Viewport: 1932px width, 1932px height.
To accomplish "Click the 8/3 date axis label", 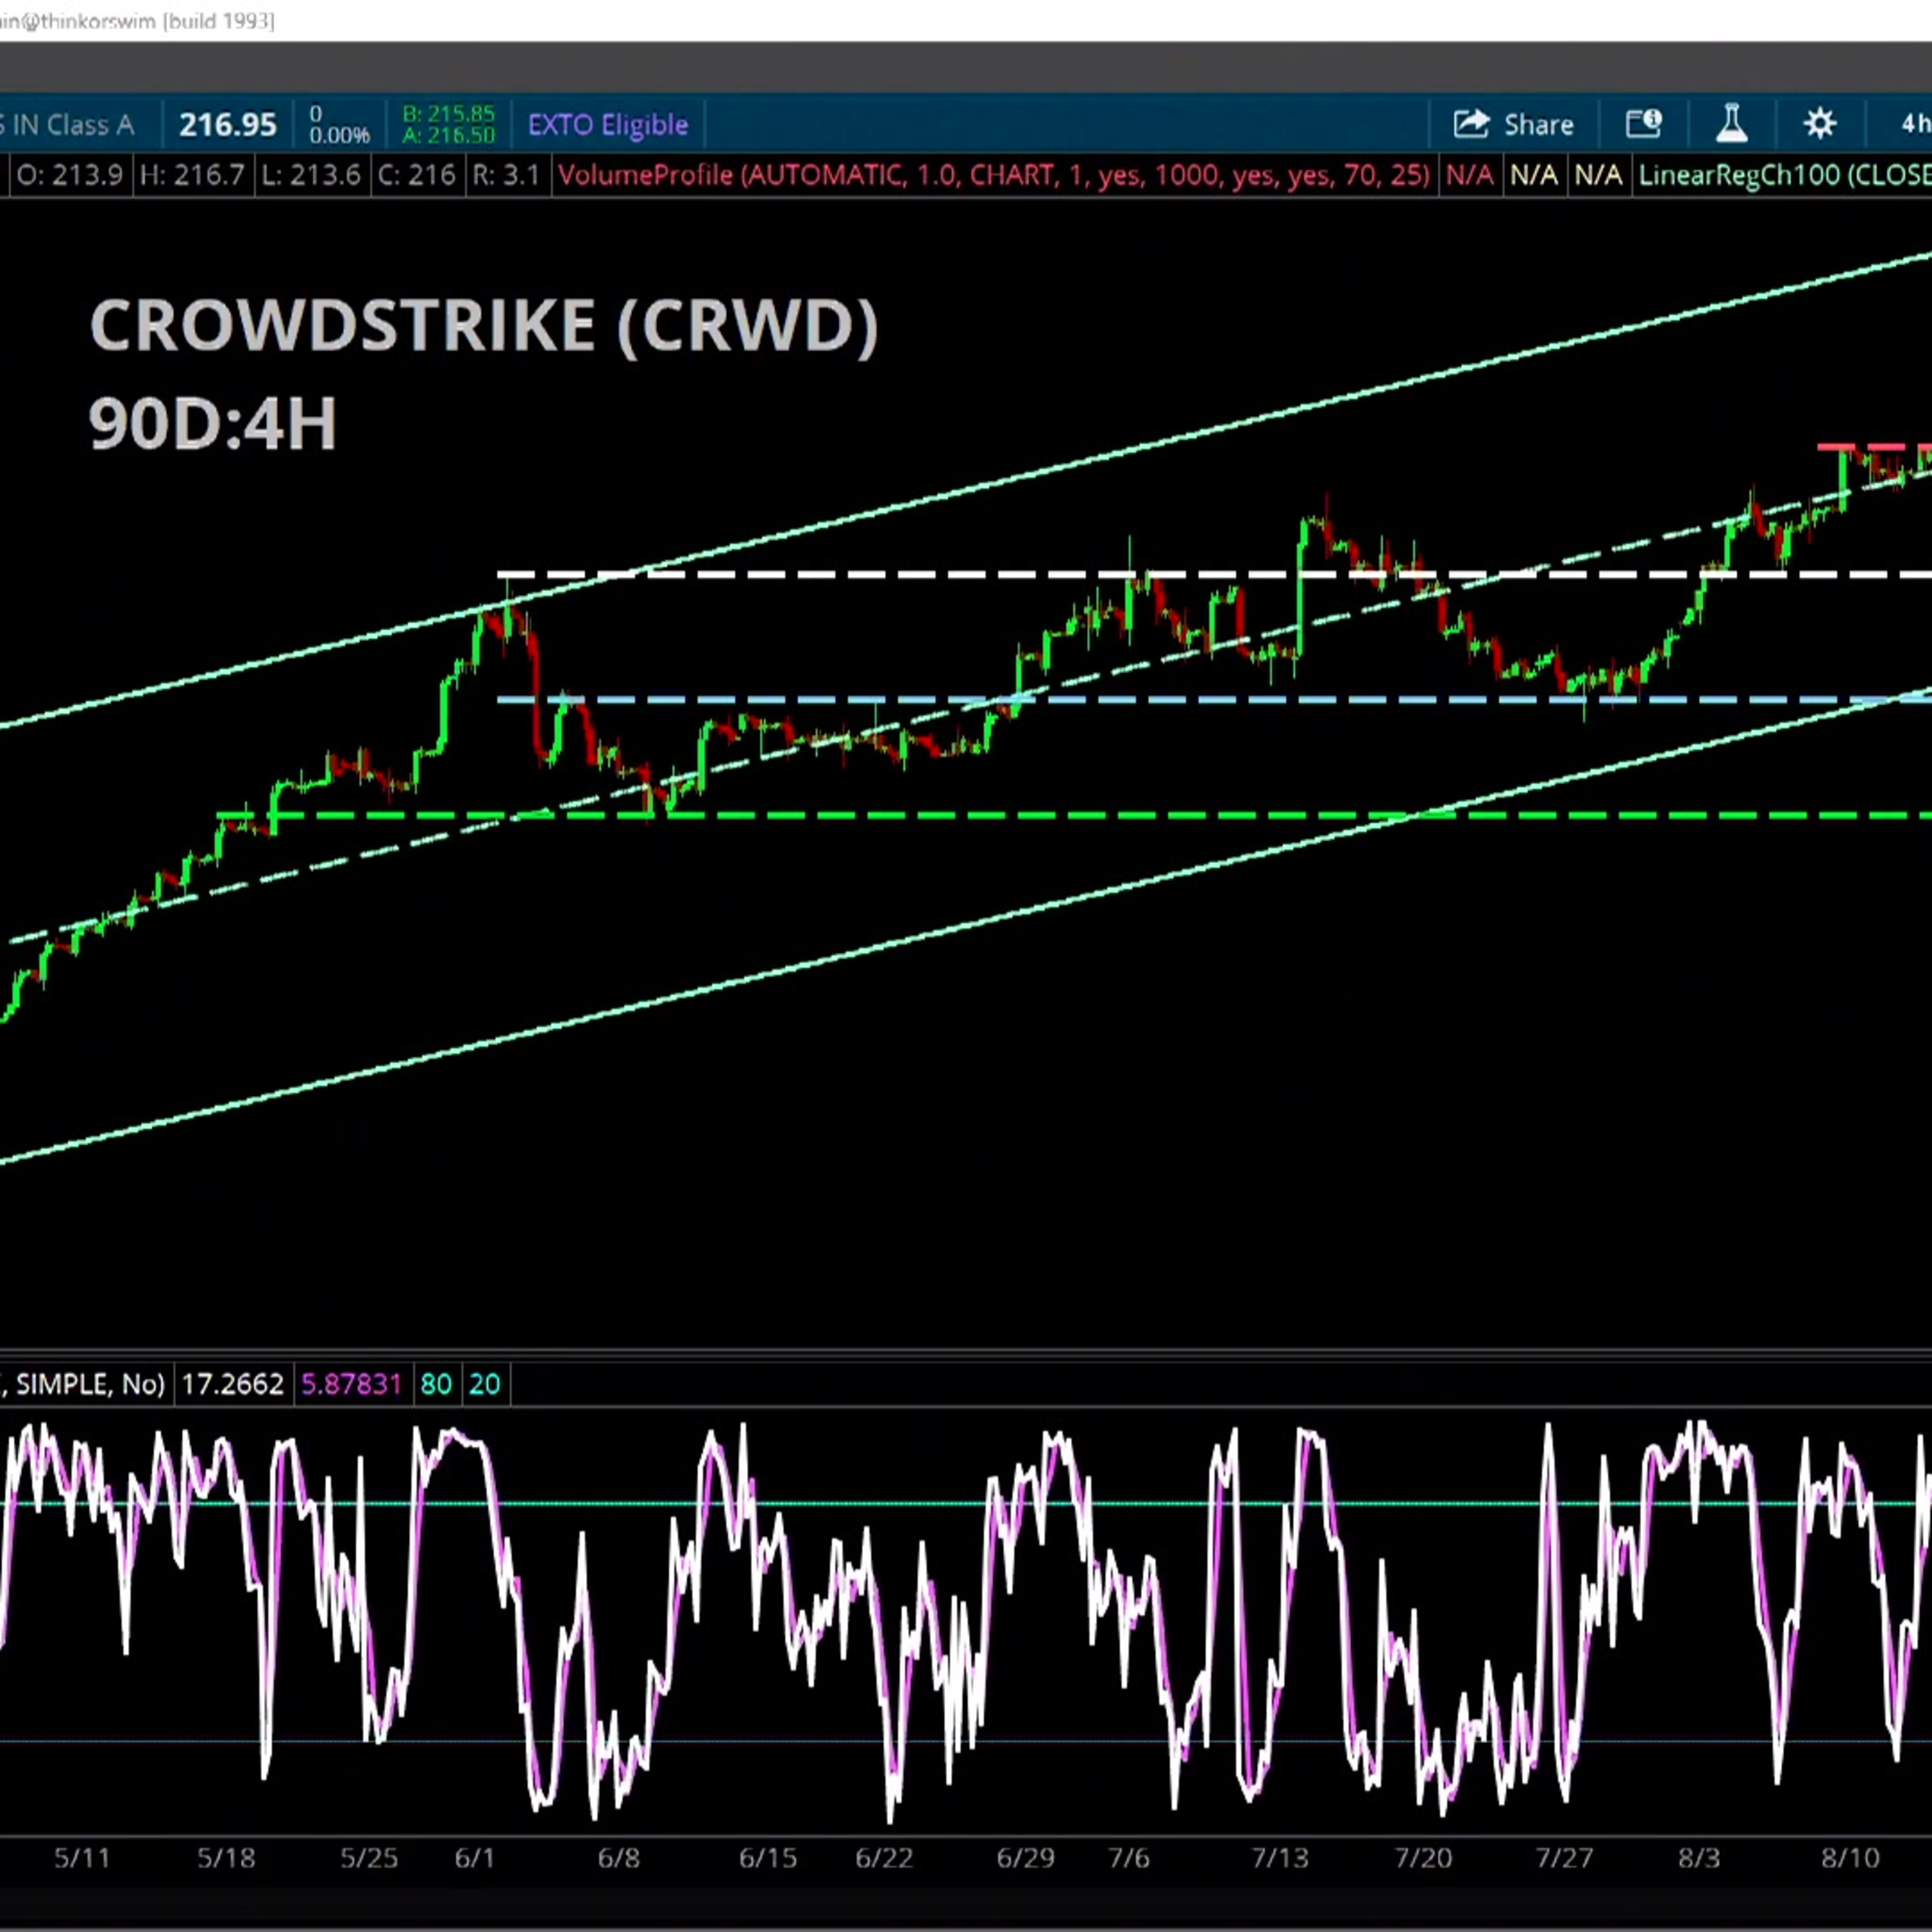I will point(1699,1858).
